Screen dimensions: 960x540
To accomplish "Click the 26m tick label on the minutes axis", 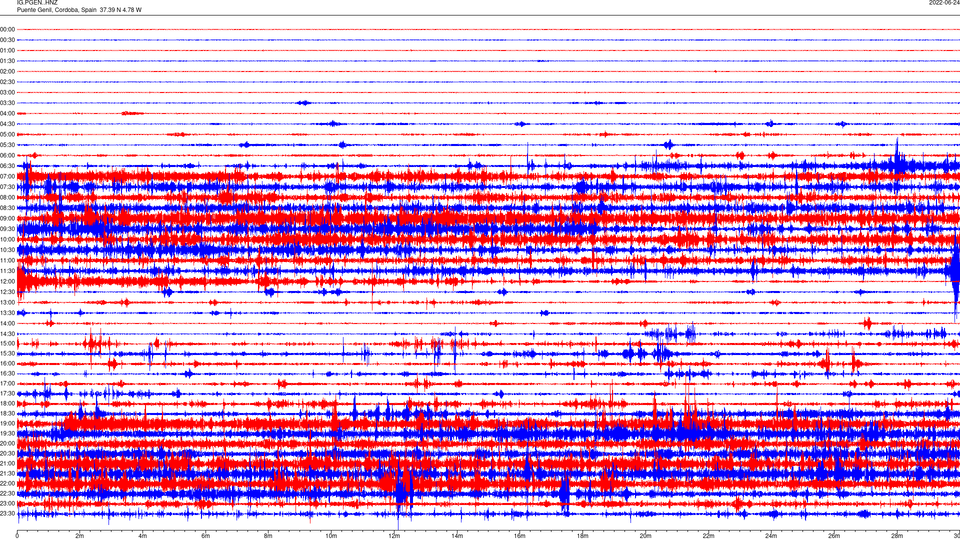I will pyautogui.click(x=834, y=536).
